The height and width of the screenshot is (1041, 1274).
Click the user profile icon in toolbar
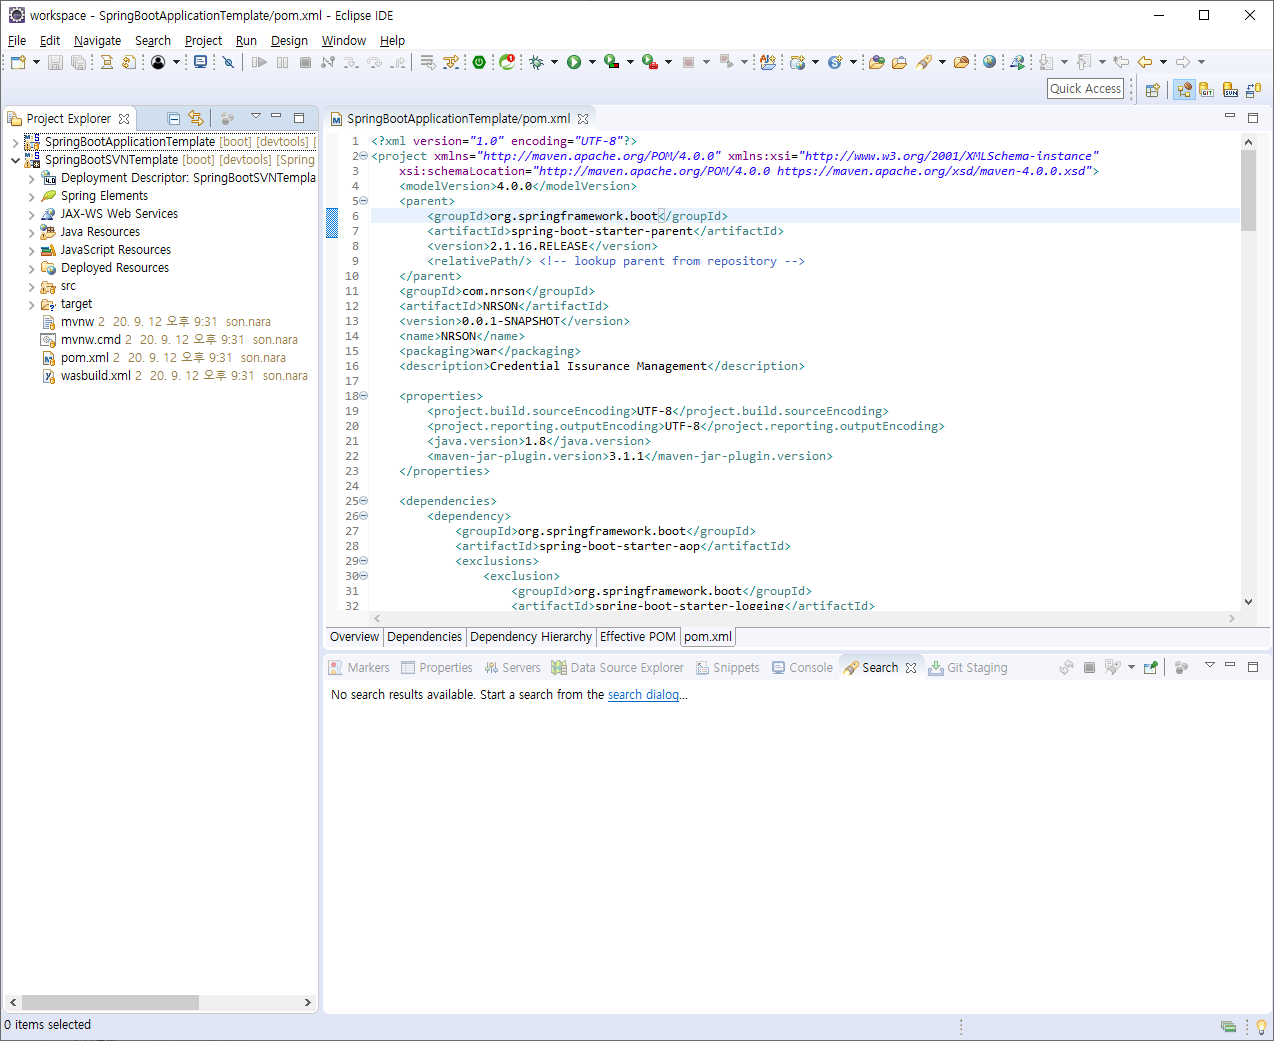[158, 62]
